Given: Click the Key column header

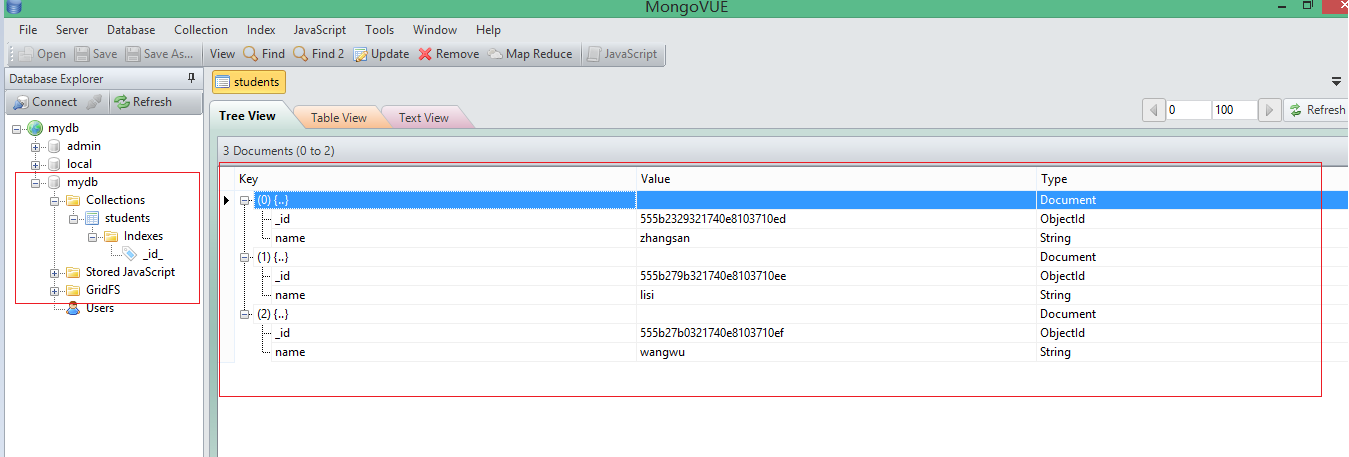Looking at the screenshot, I should tap(435, 179).
